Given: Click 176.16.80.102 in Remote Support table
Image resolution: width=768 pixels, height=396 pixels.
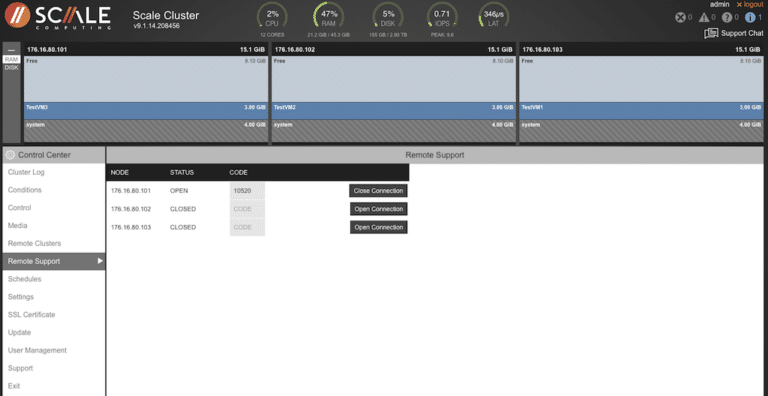Looking at the screenshot, I should 131,209.
